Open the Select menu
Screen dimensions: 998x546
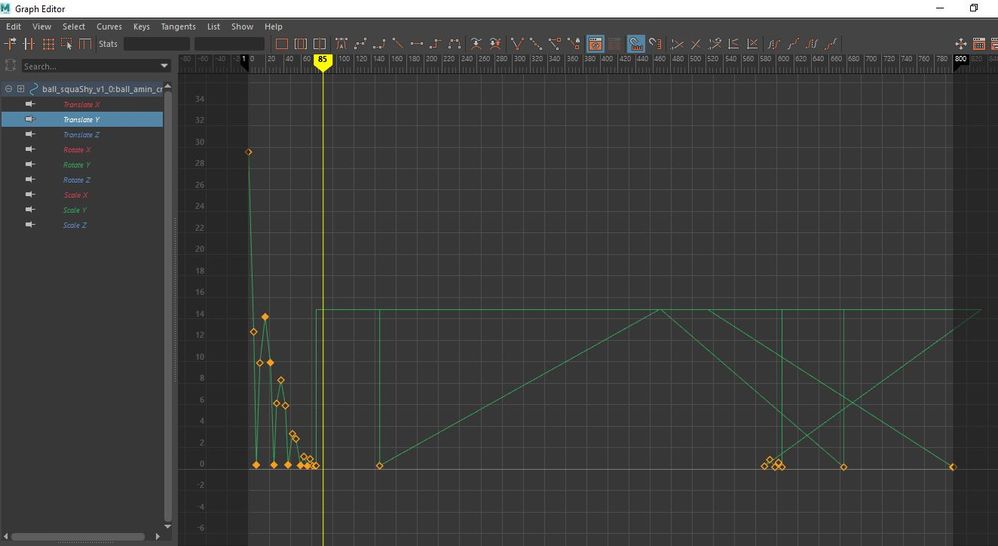(x=73, y=27)
